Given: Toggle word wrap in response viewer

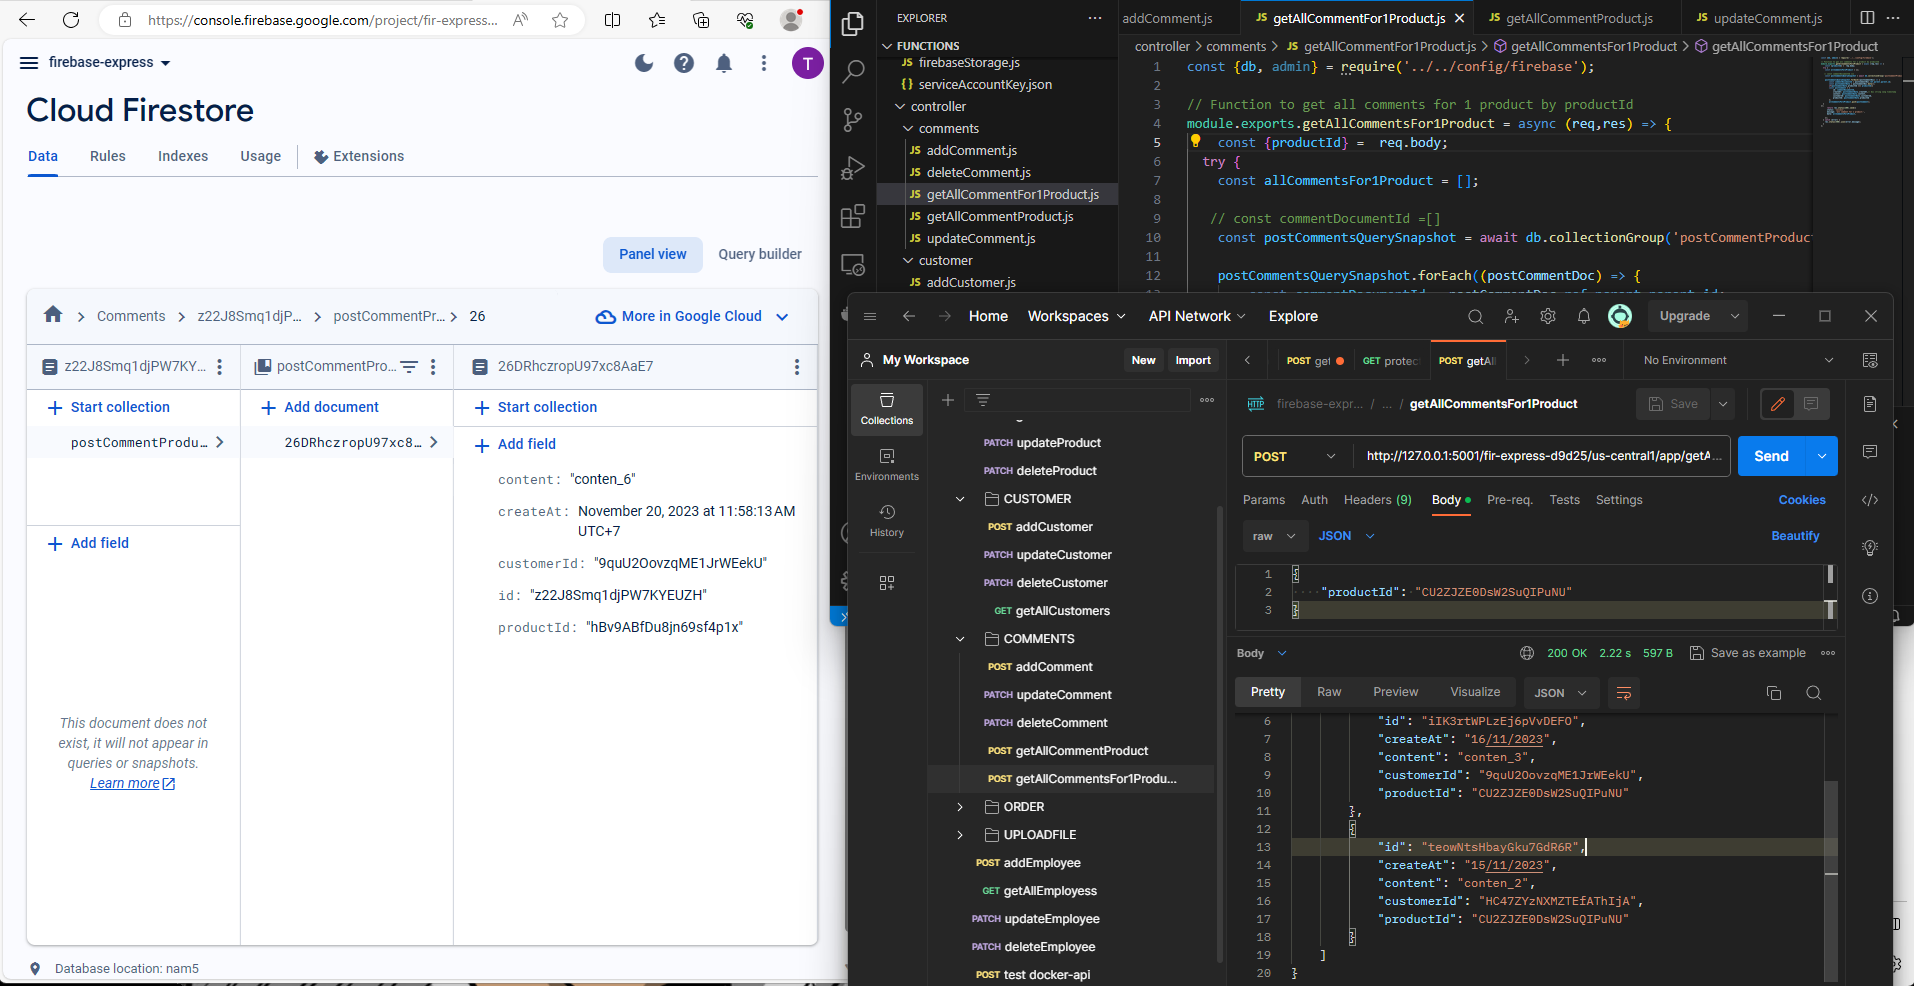Looking at the screenshot, I should pos(1624,693).
